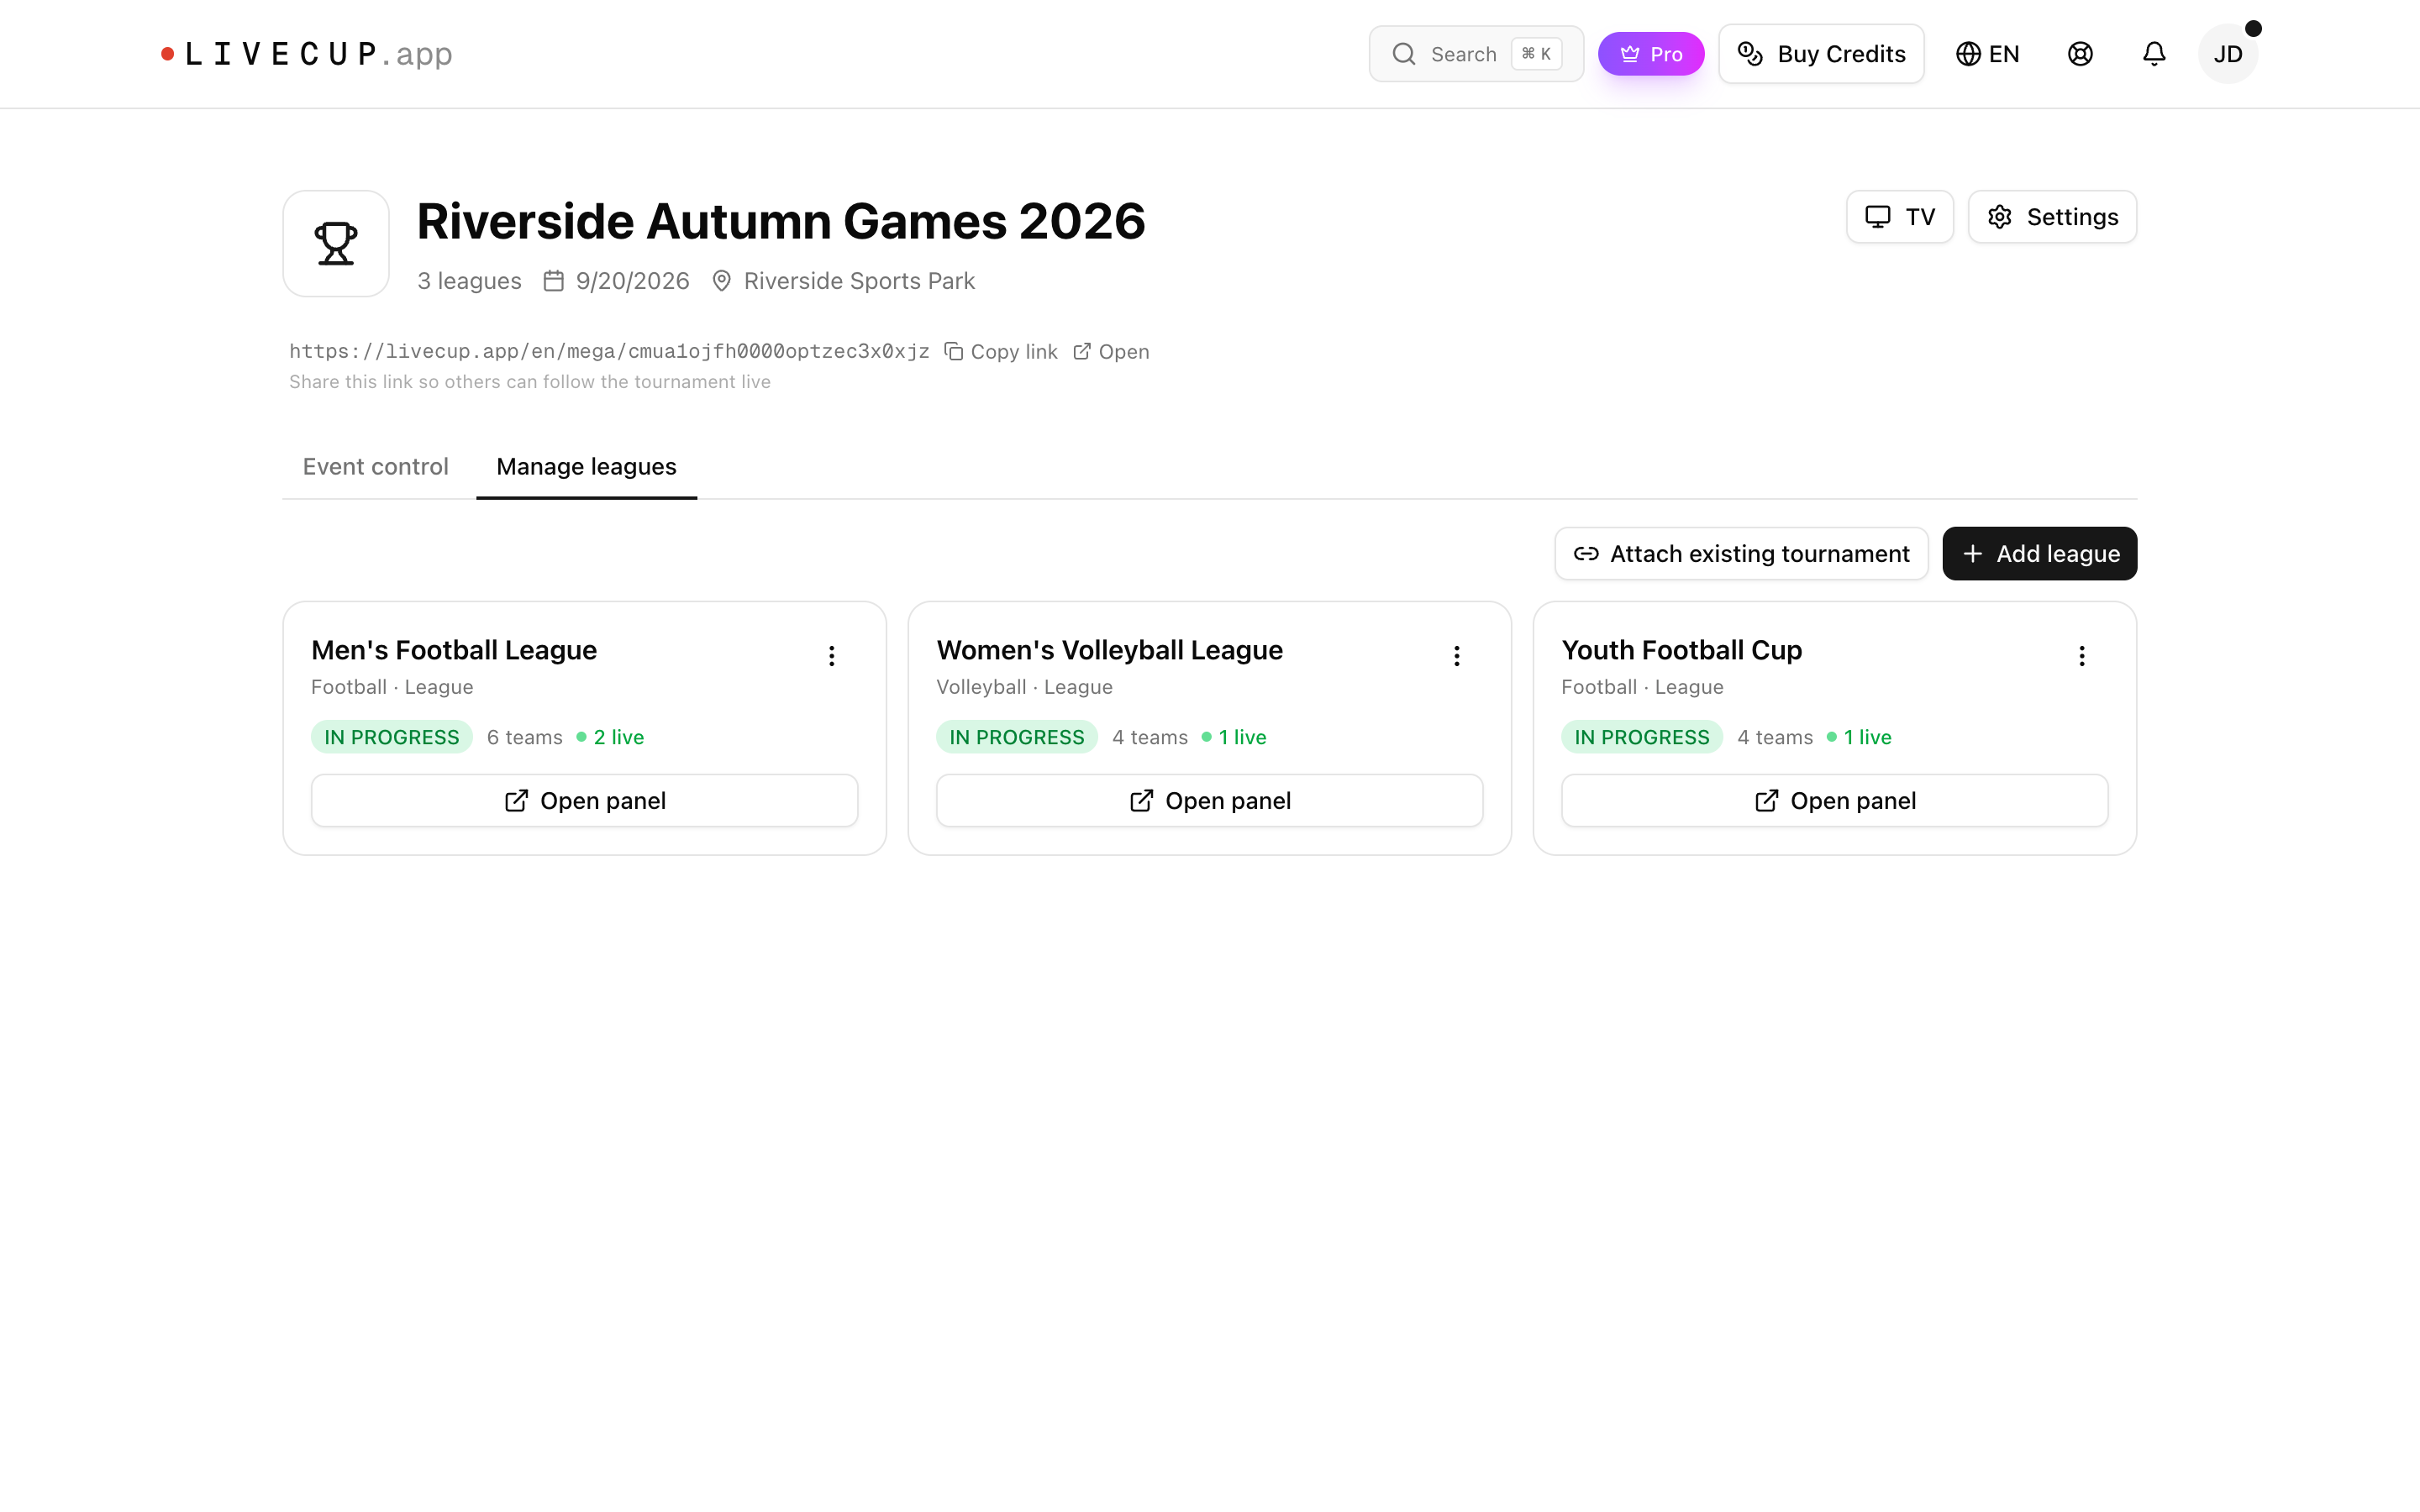Click Men's Football League title
This screenshot has width=2420, height=1512.
click(x=454, y=650)
